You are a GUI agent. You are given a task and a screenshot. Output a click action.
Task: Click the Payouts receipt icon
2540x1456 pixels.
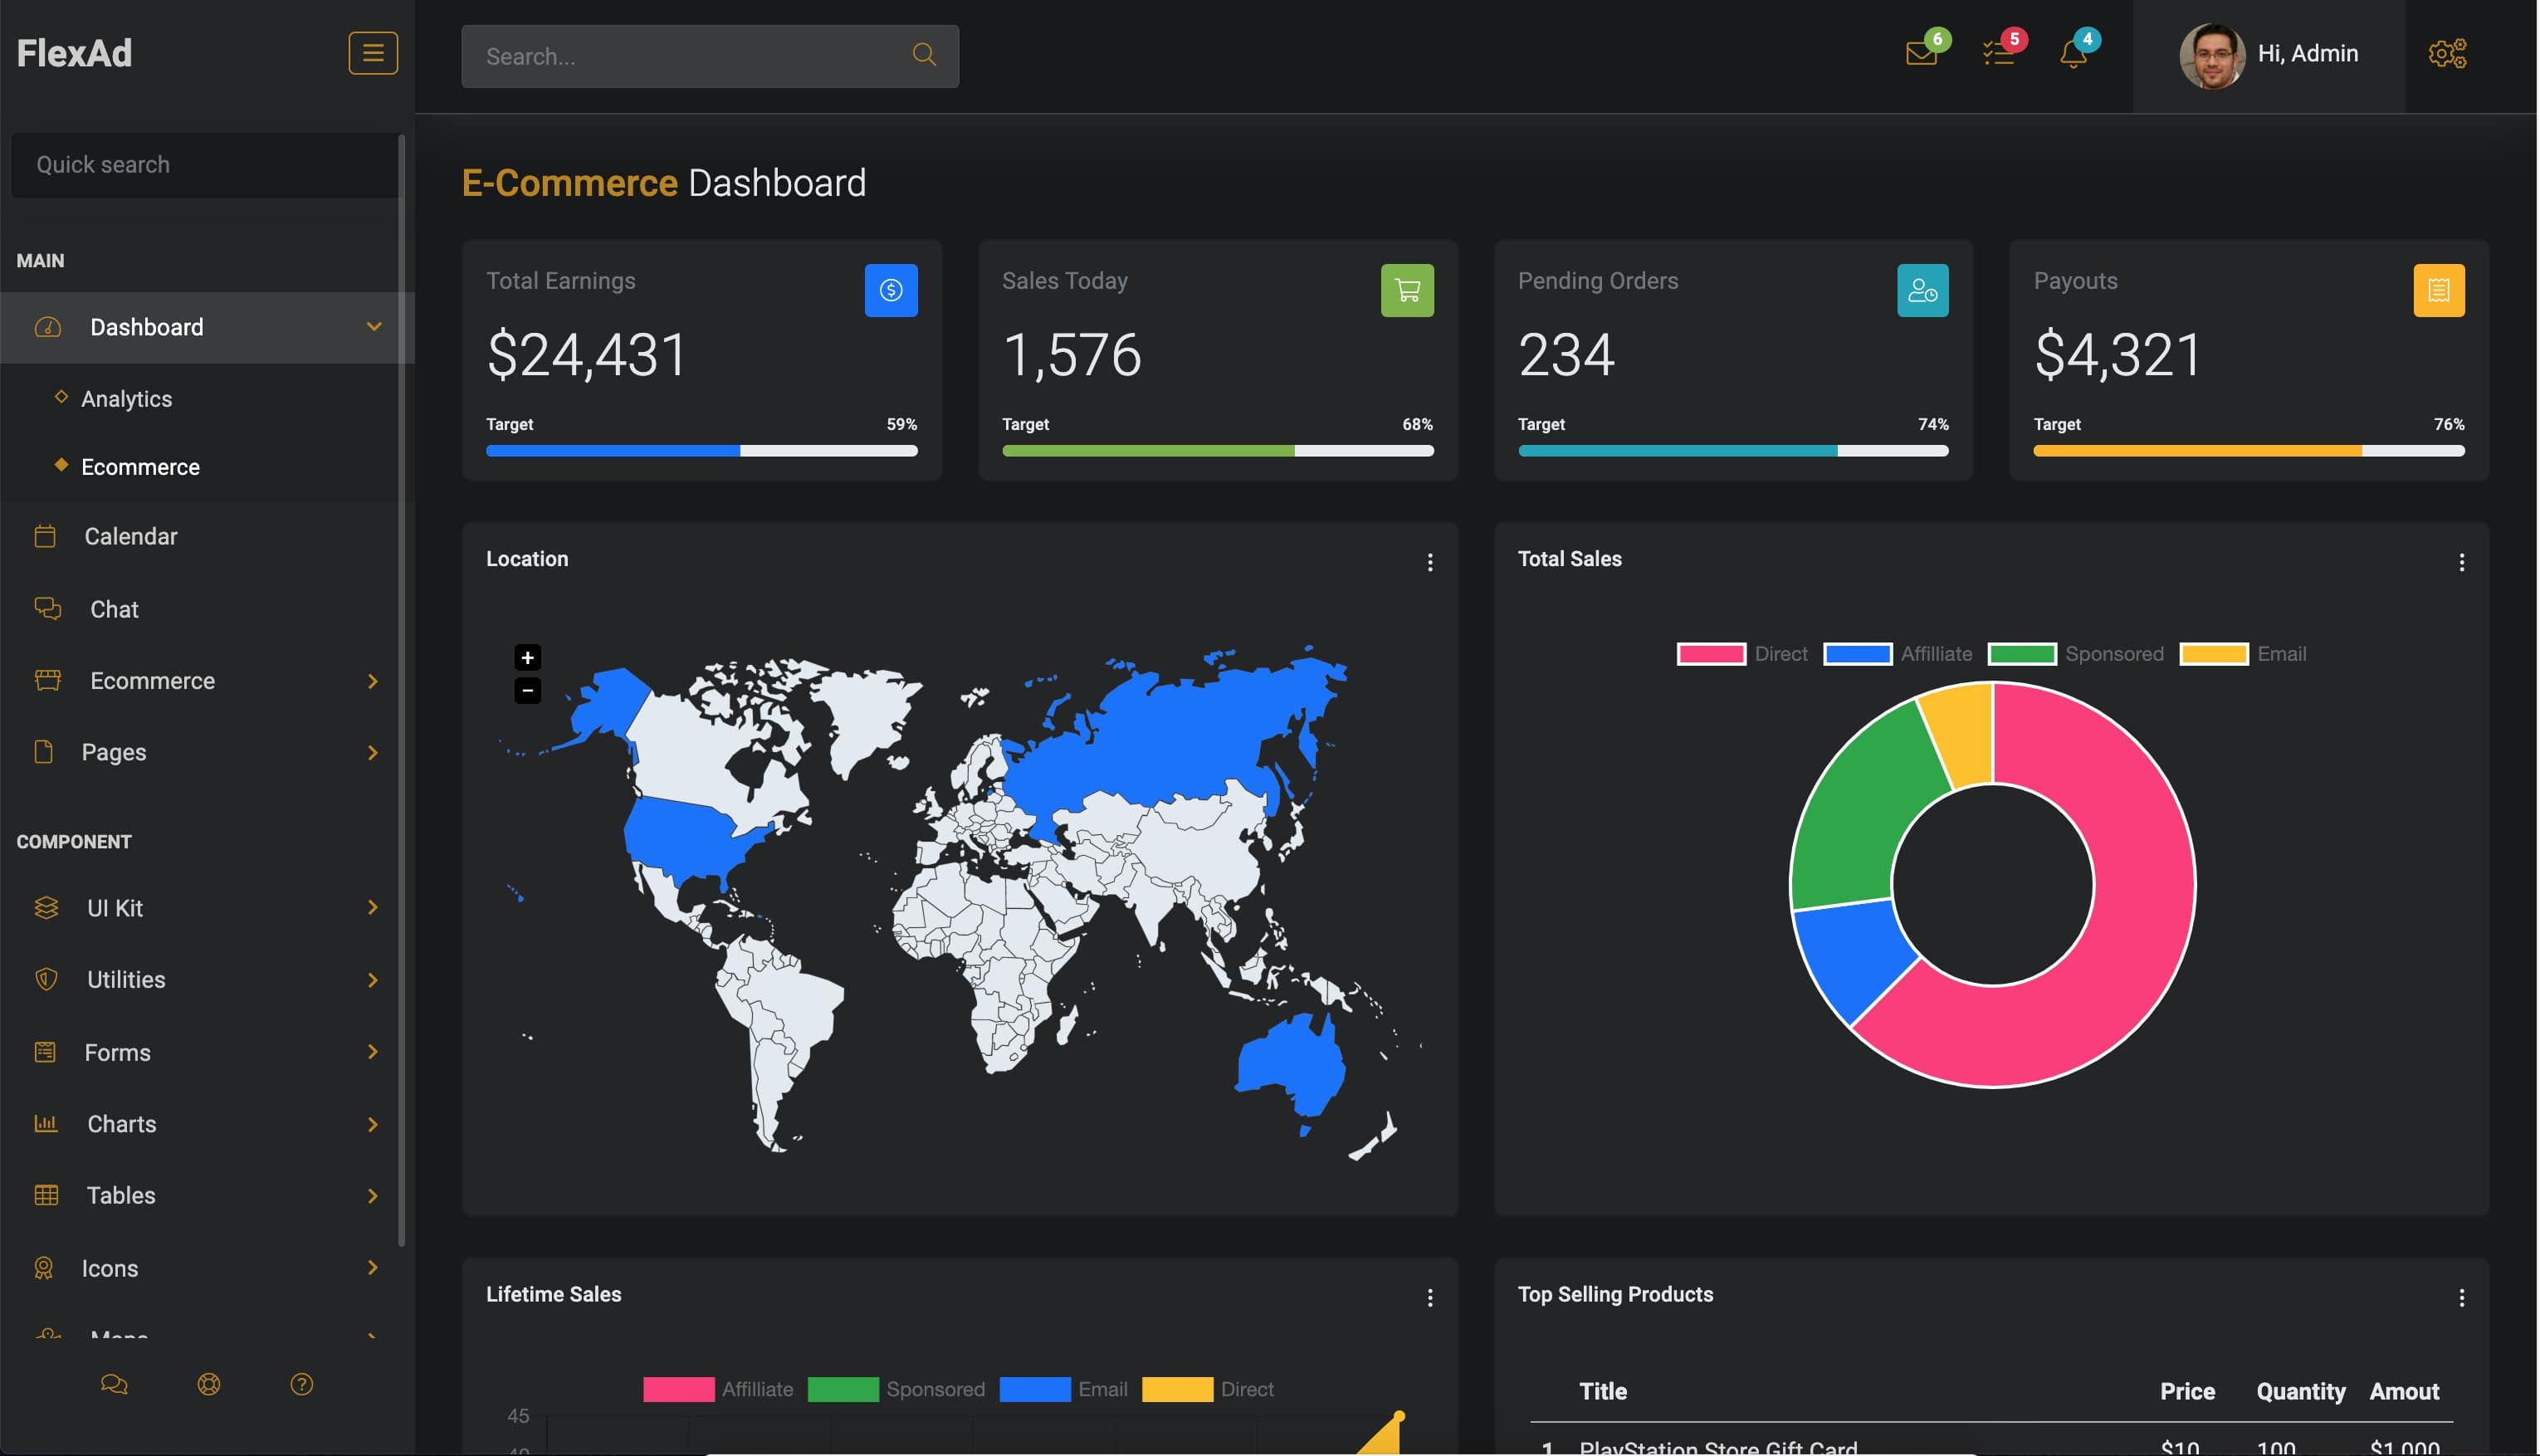[2438, 290]
